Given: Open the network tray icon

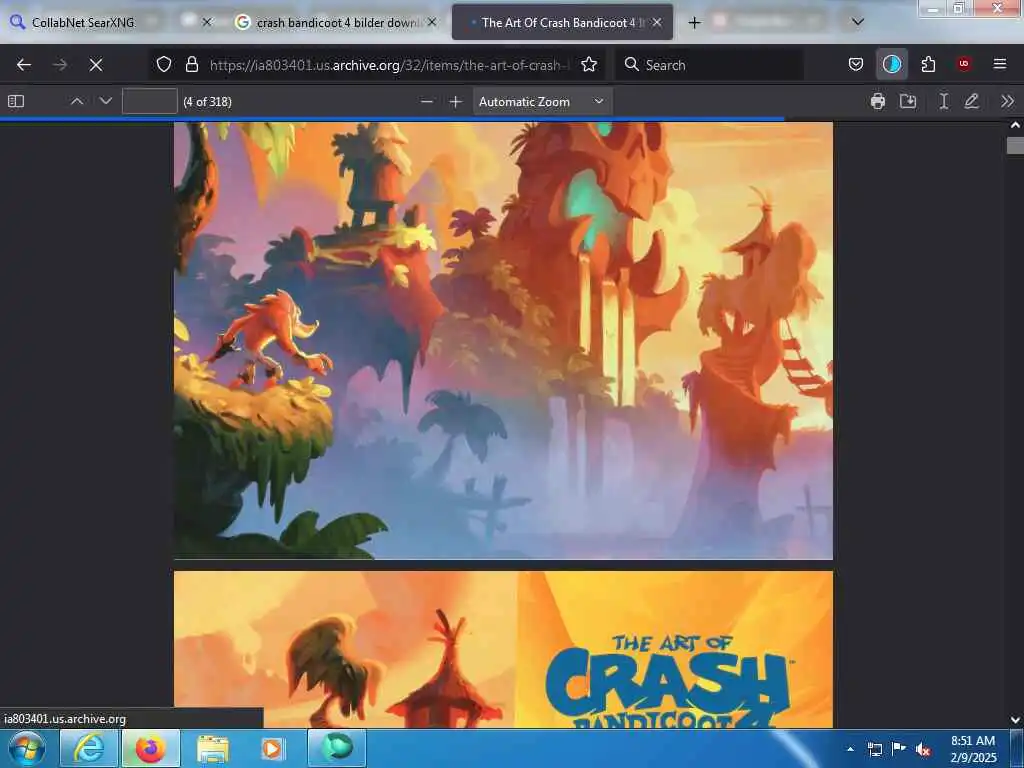Looking at the screenshot, I should (874, 749).
